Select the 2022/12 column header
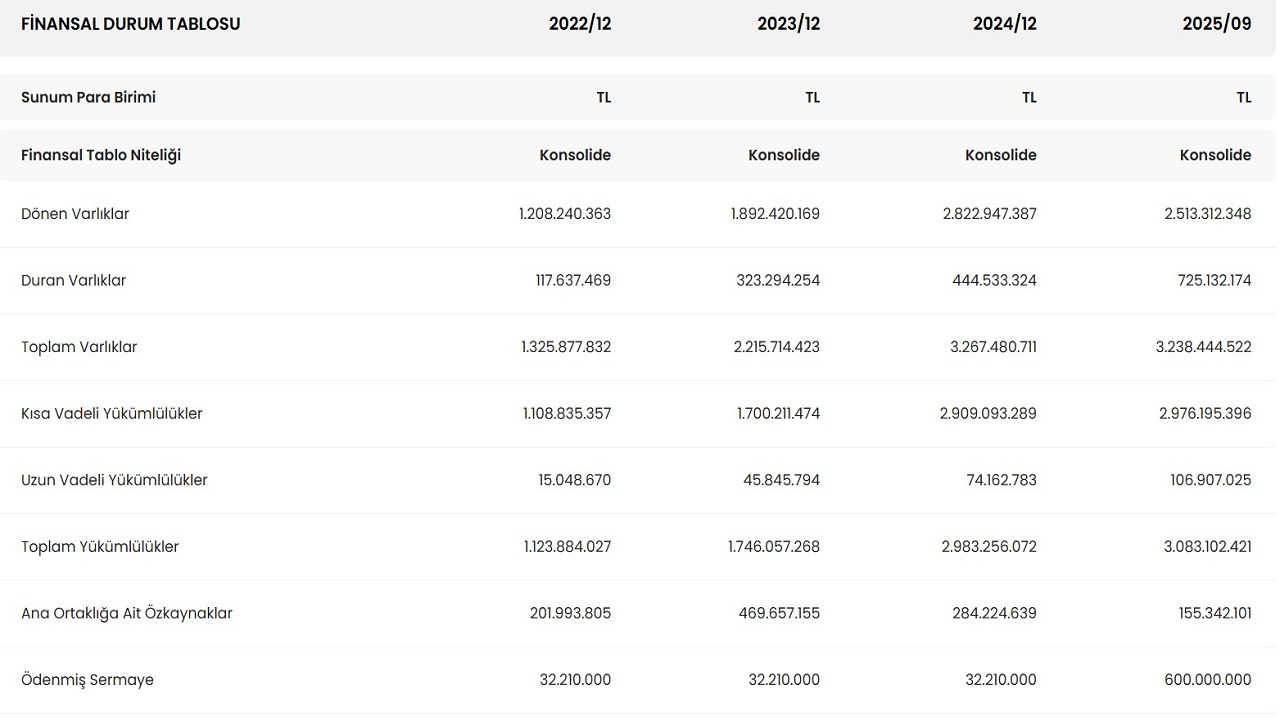The width and height of the screenshot is (1280, 720). pyautogui.click(x=579, y=24)
